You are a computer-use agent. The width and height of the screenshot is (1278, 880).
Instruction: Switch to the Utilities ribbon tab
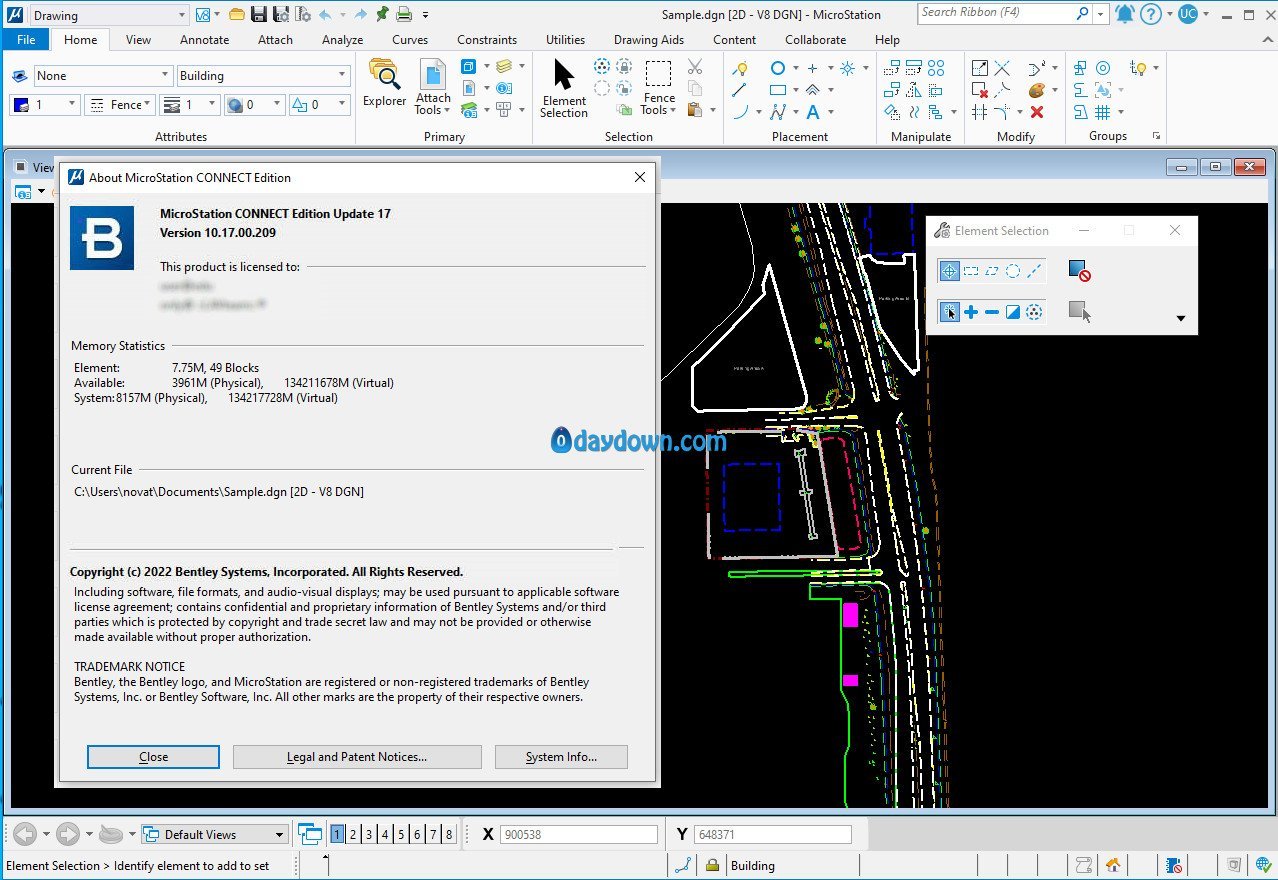[x=565, y=40]
